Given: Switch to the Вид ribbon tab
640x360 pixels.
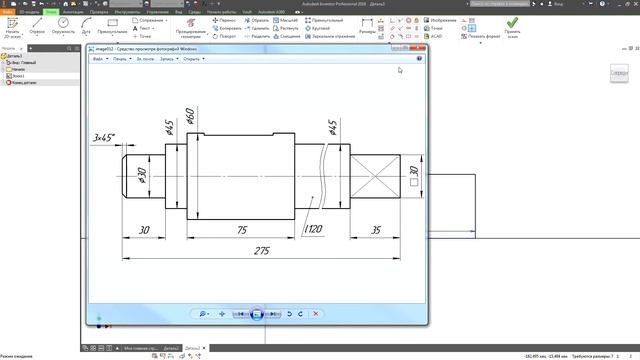Looking at the screenshot, I should coord(179,12).
